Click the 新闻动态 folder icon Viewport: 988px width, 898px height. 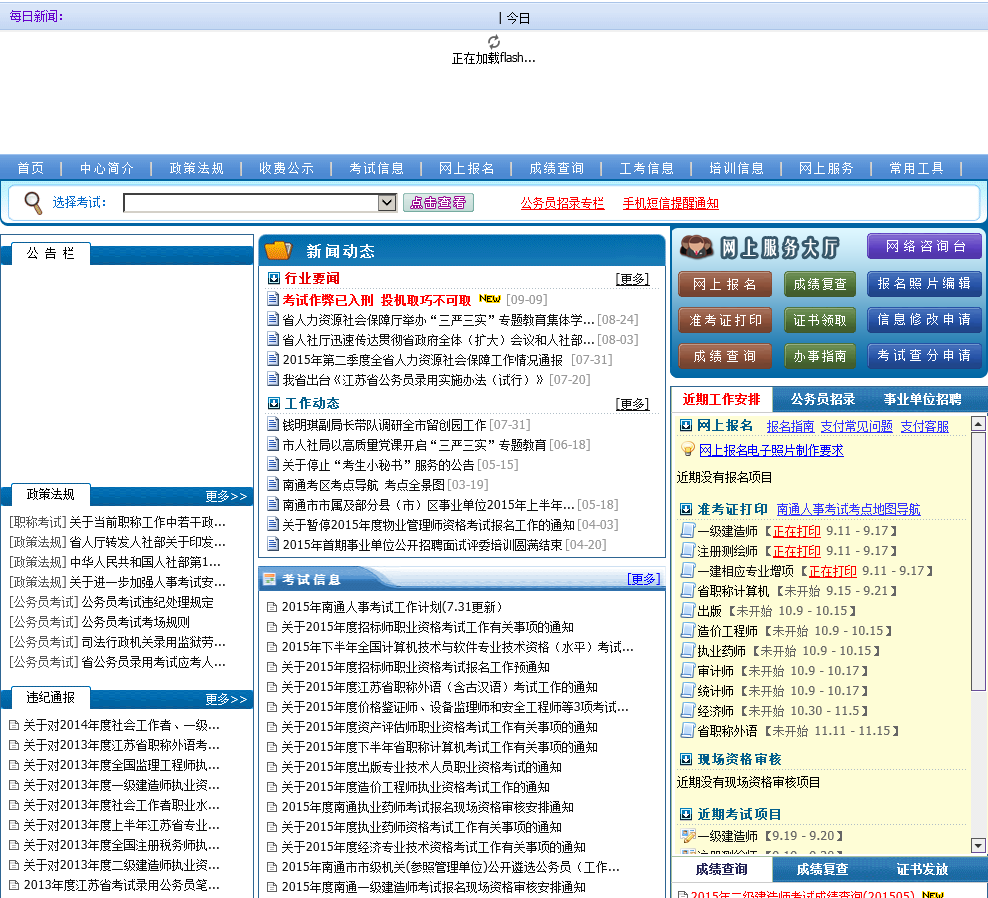[279, 250]
